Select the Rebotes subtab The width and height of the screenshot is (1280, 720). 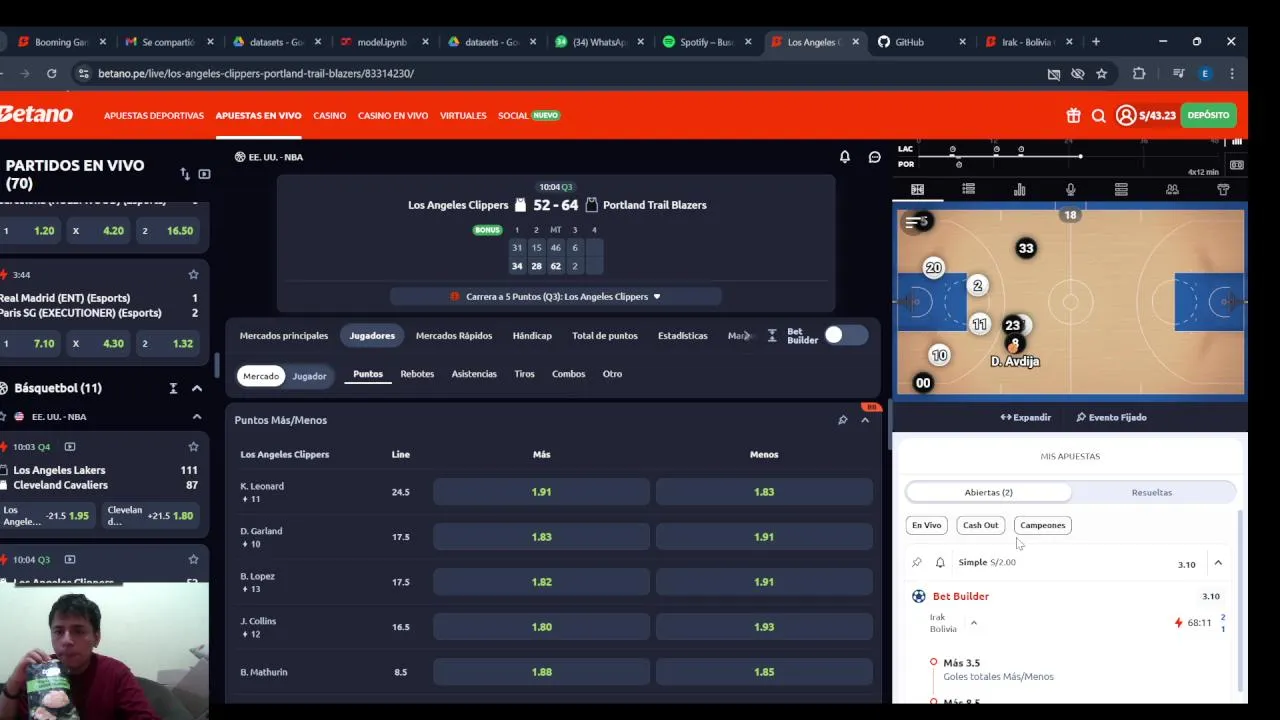pos(417,374)
